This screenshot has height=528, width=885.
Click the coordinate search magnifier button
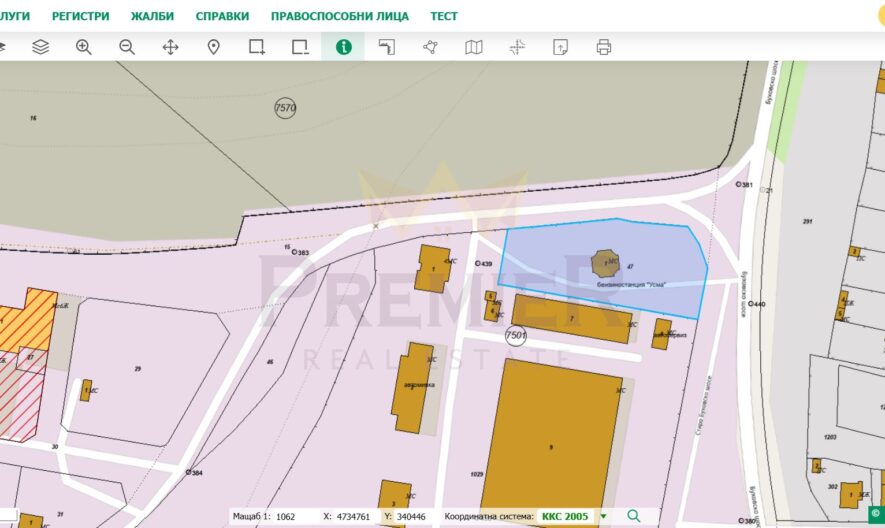(633, 516)
